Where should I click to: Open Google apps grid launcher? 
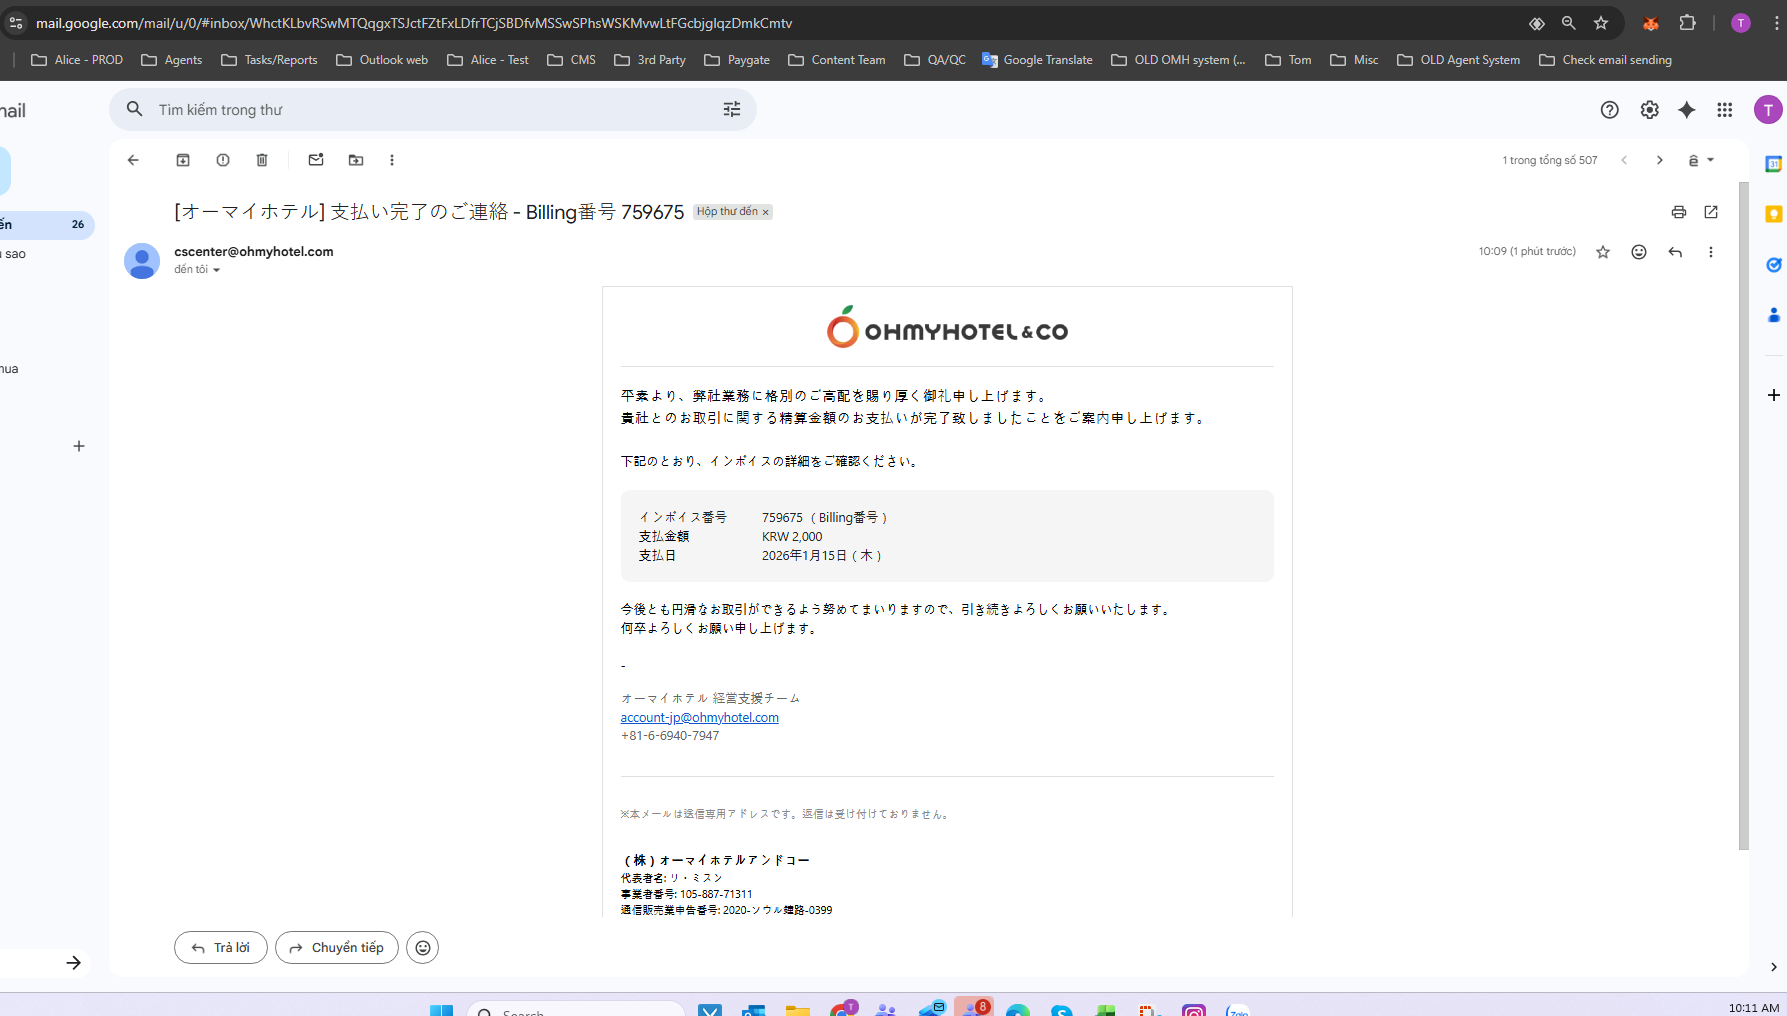coord(1725,110)
